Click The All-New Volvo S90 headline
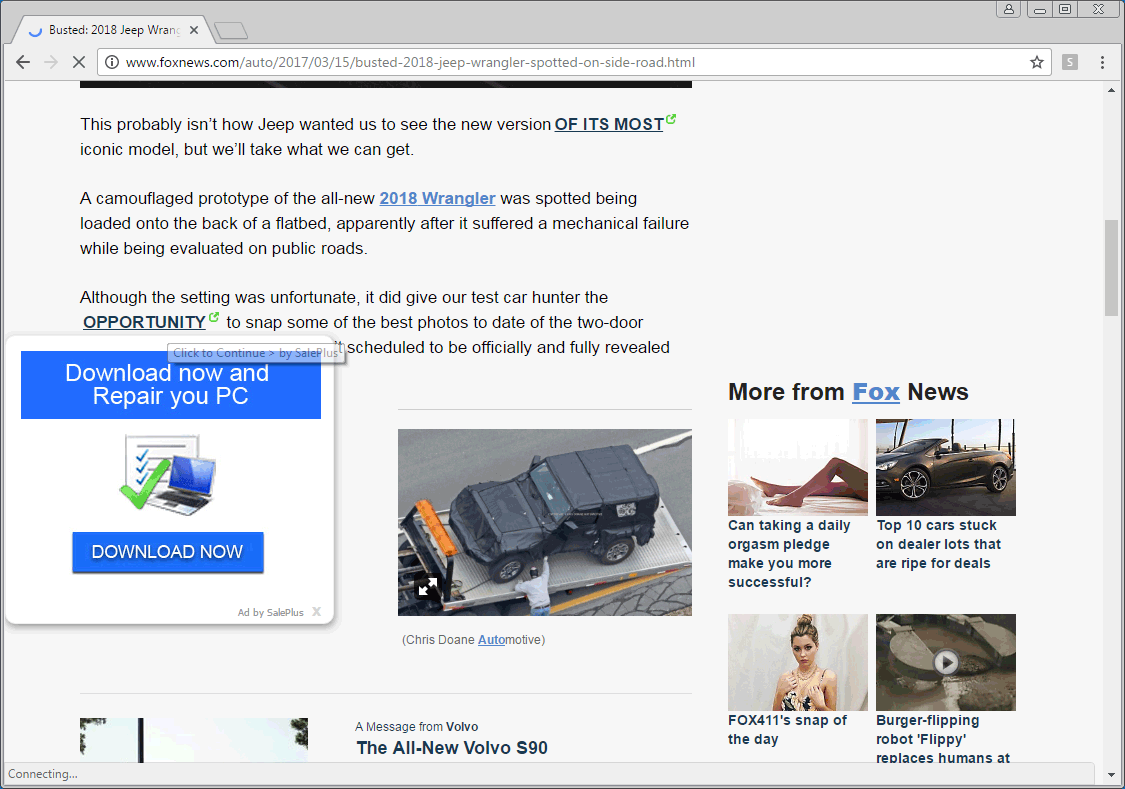The width and height of the screenshot is (1125, 789). click(x=452, y=748)
